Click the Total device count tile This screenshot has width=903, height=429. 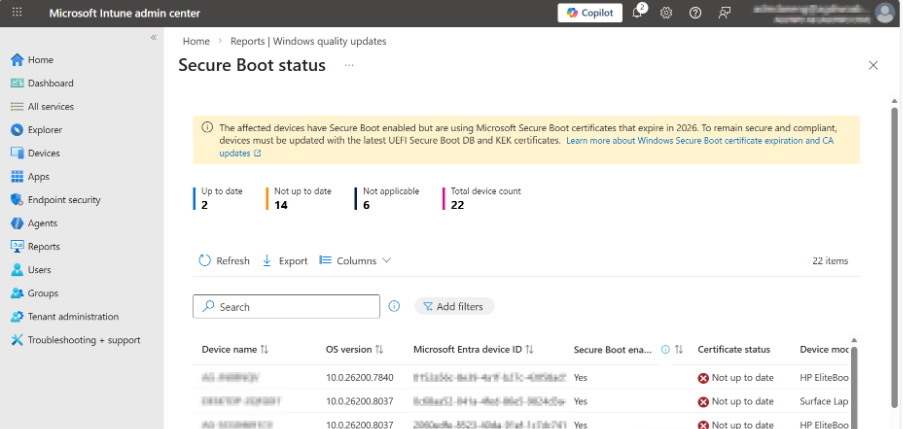(482, 198)
